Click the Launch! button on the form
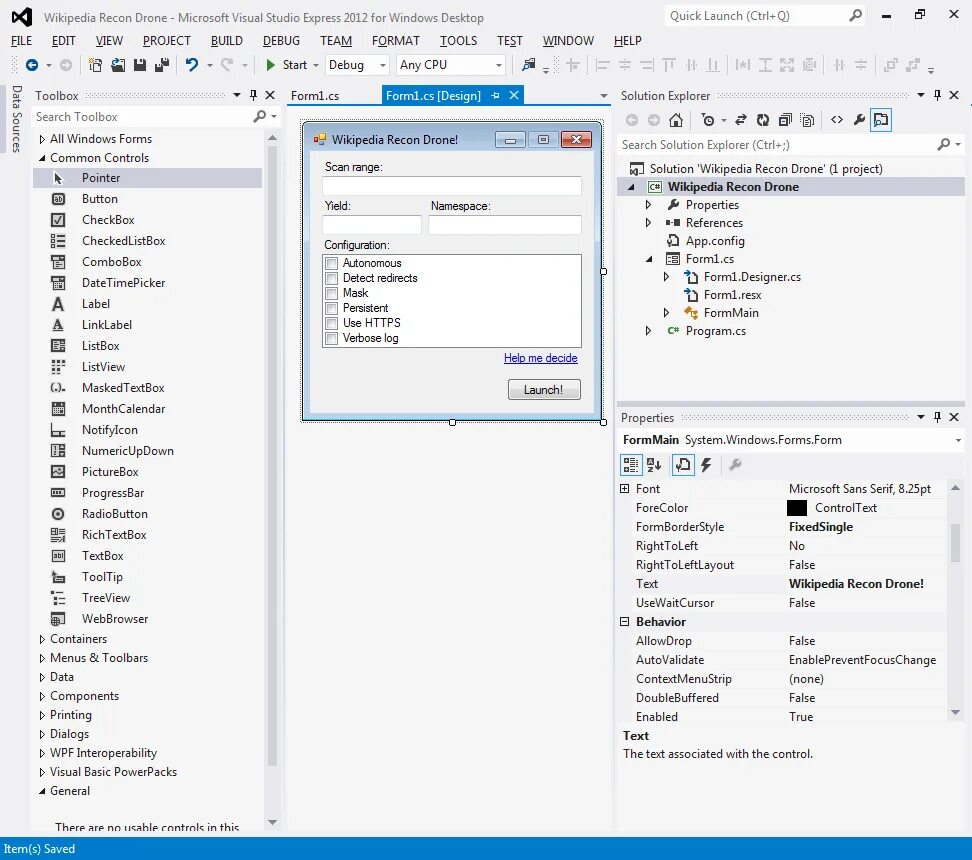 544,391
